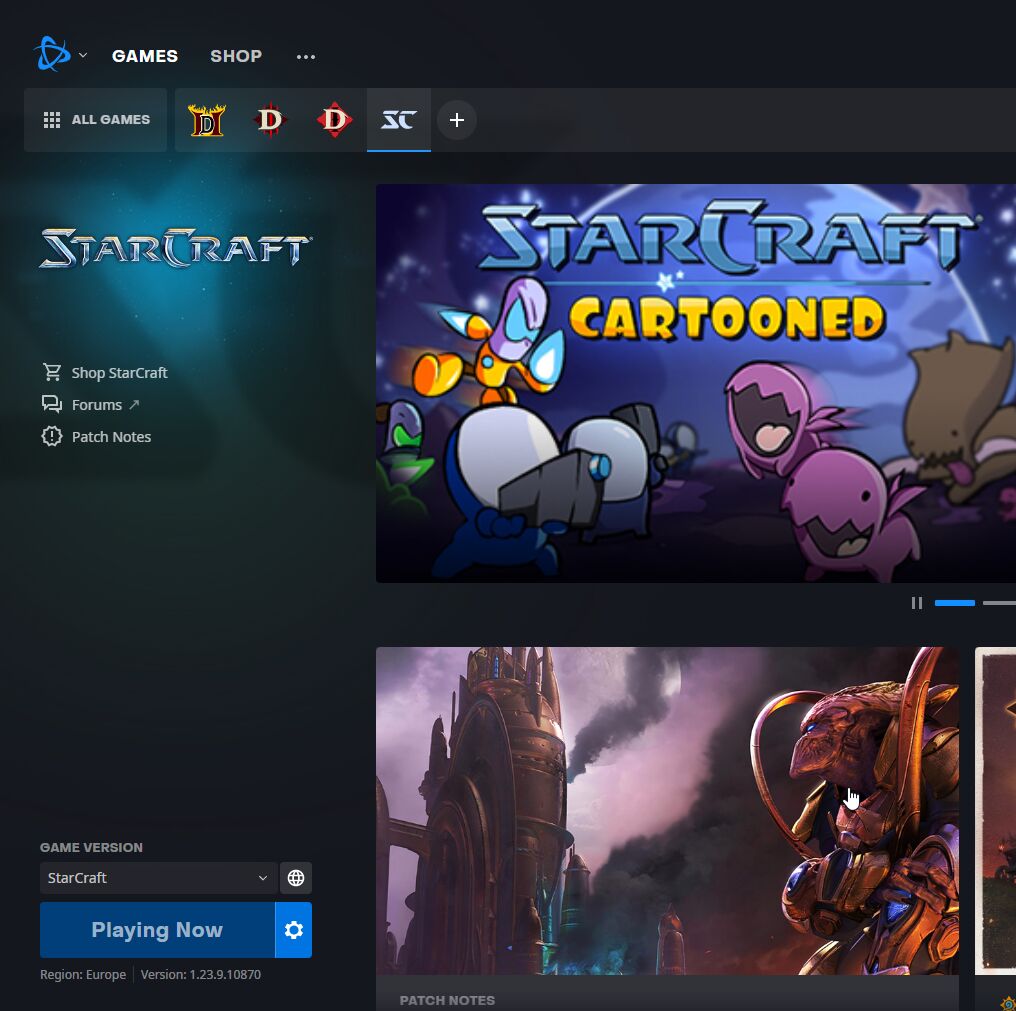Screen dimensions: 1016x1011
Task: Click the PATCH NOTES card label
Action: tap(447, 1001)
